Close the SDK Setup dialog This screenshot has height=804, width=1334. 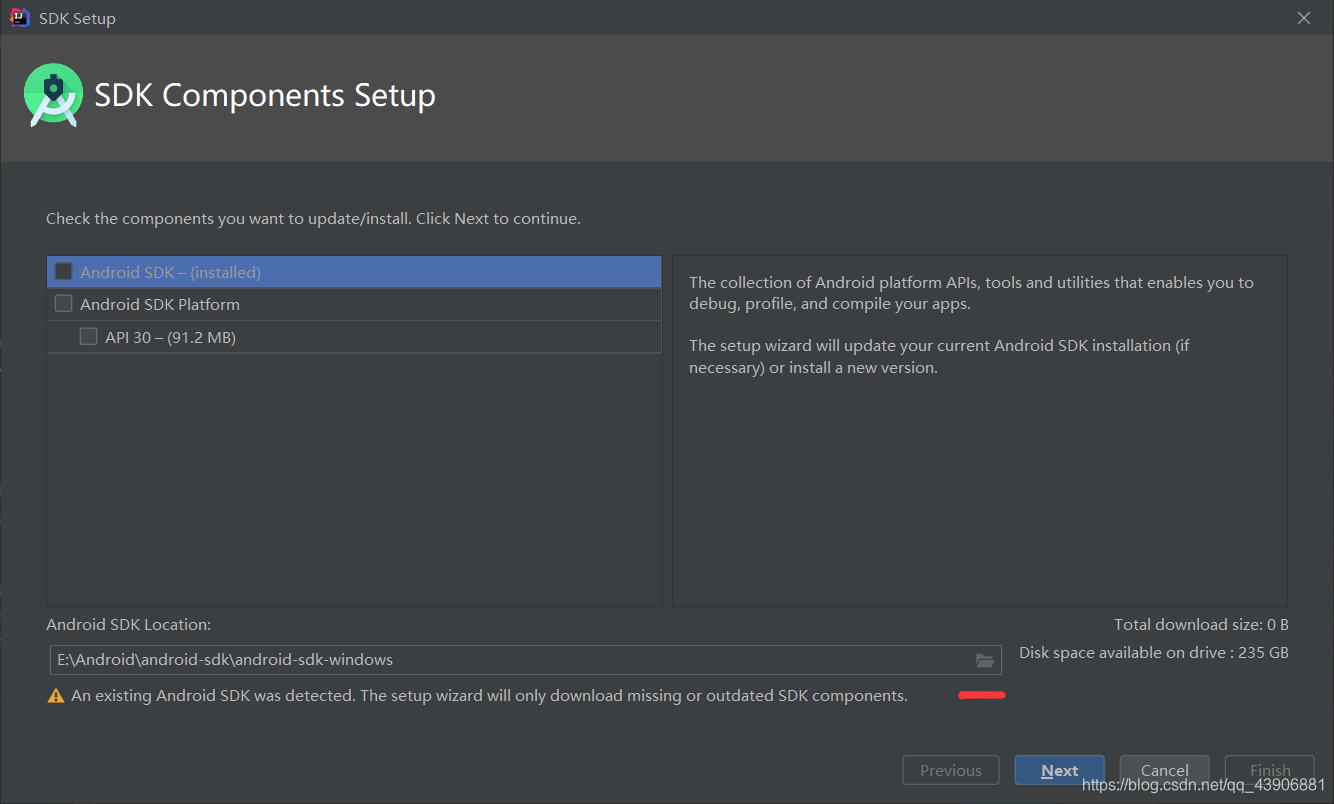[1303, 18]
